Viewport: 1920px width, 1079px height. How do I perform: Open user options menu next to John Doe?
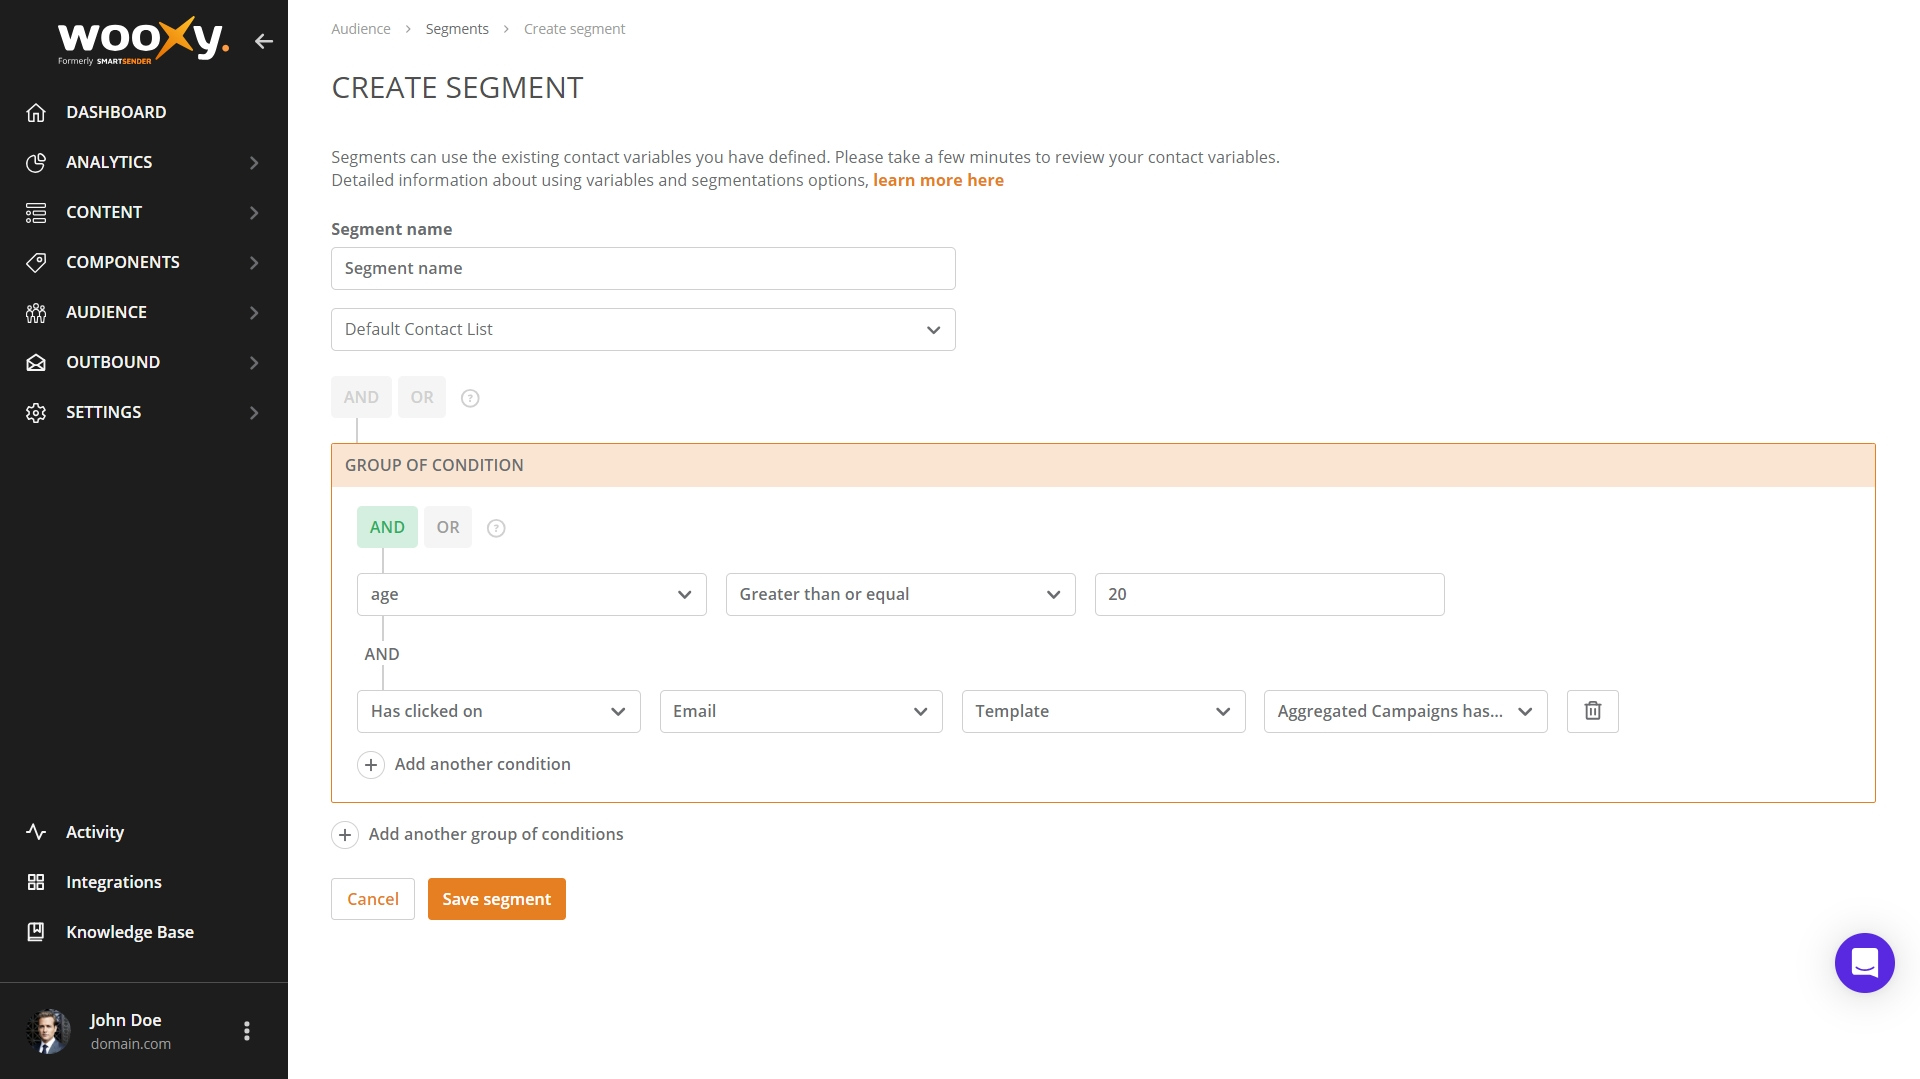(x=247, y=1031)
